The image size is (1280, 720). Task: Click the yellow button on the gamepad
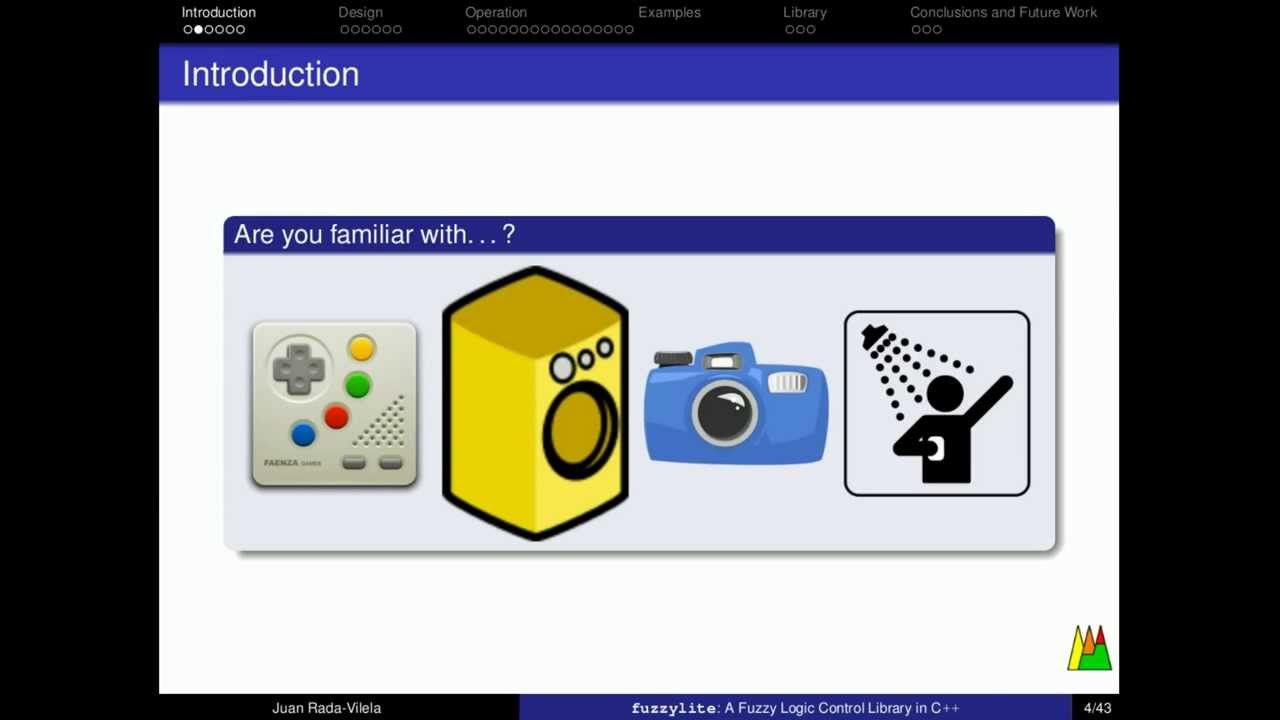361,348
